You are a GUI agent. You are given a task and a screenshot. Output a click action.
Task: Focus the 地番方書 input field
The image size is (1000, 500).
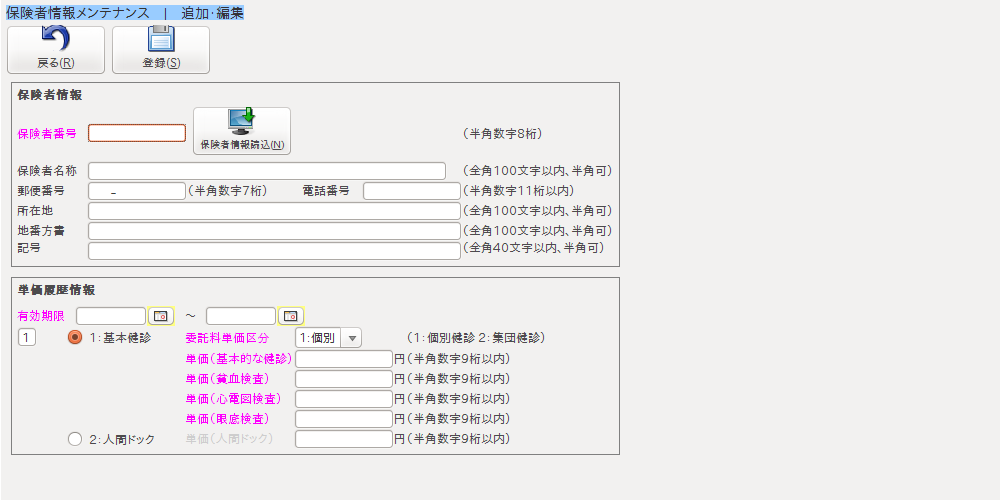(x=274, y=231)
